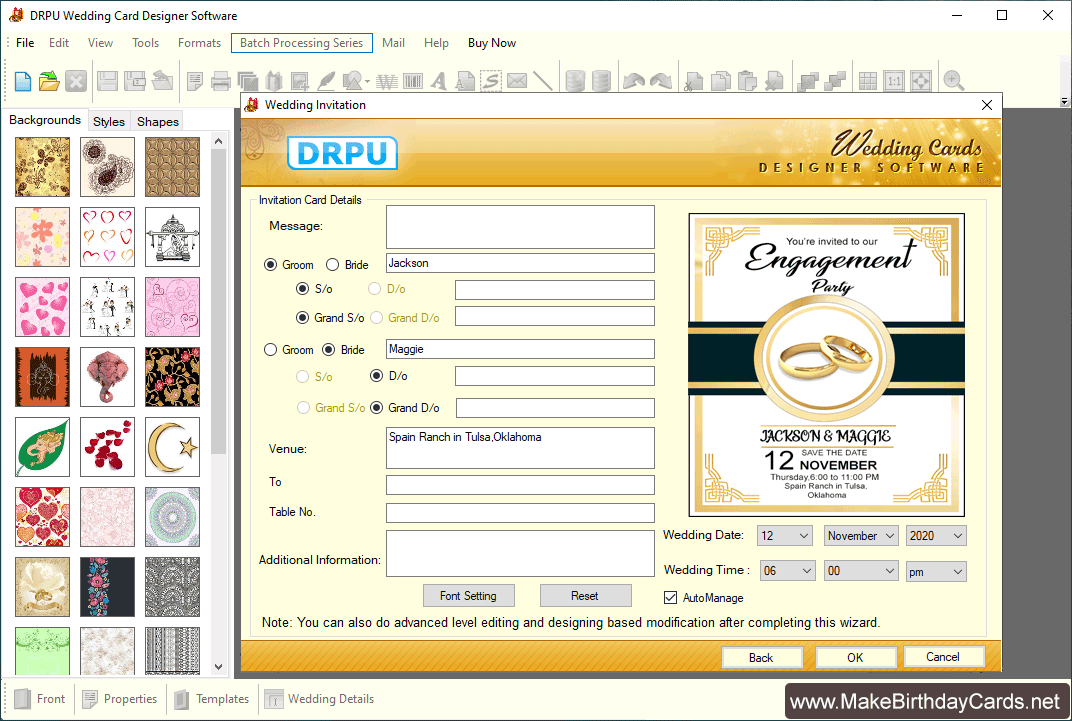1072x721 pixels.
Task: Click the Reset button
Action: pyautogui.click(x=585, y=596)
